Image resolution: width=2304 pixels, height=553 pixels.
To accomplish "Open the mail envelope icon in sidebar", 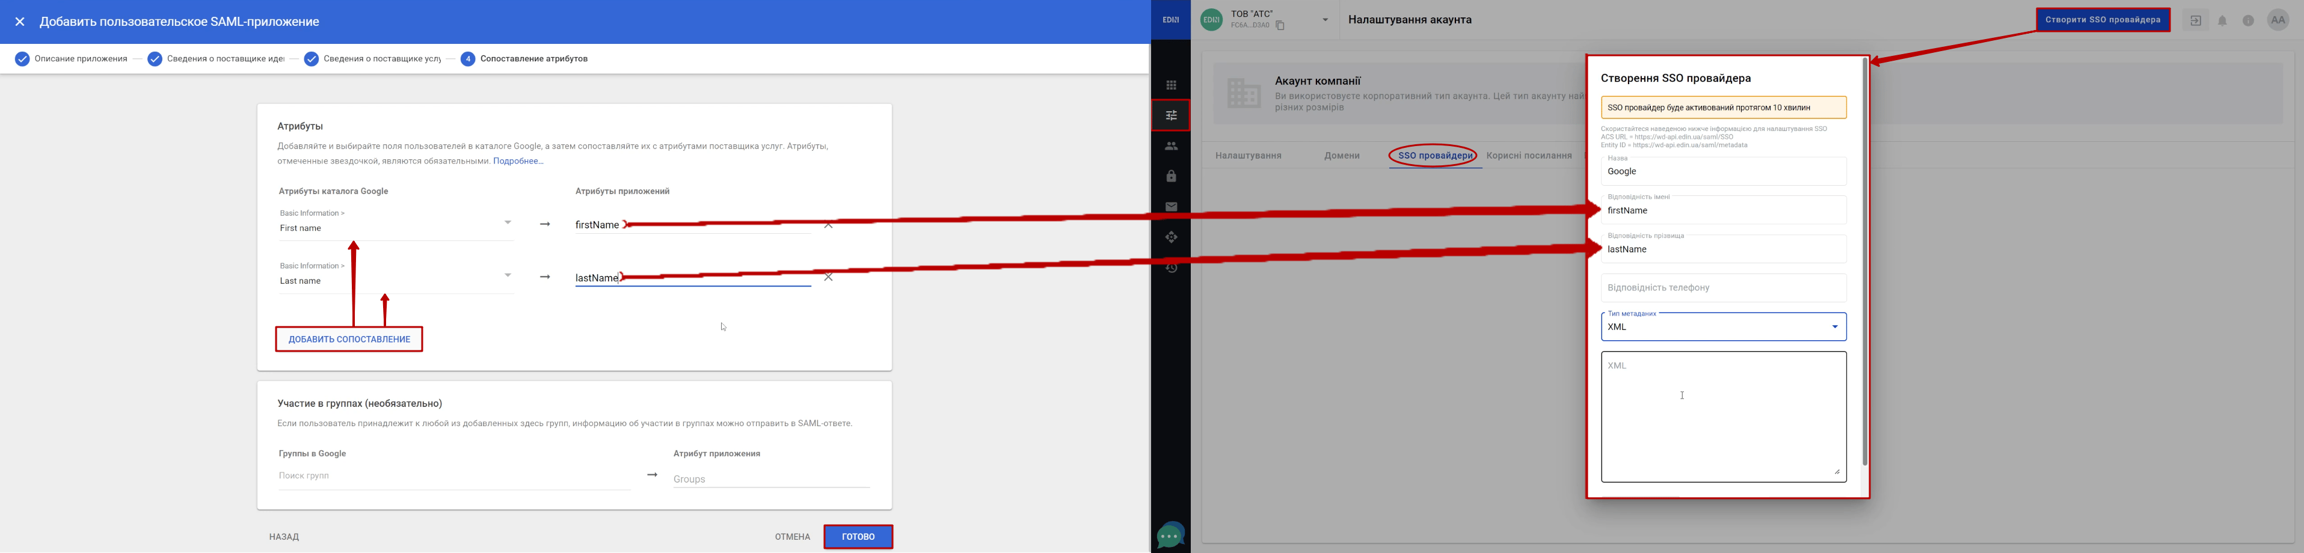I will click(x=1171, y=207).
